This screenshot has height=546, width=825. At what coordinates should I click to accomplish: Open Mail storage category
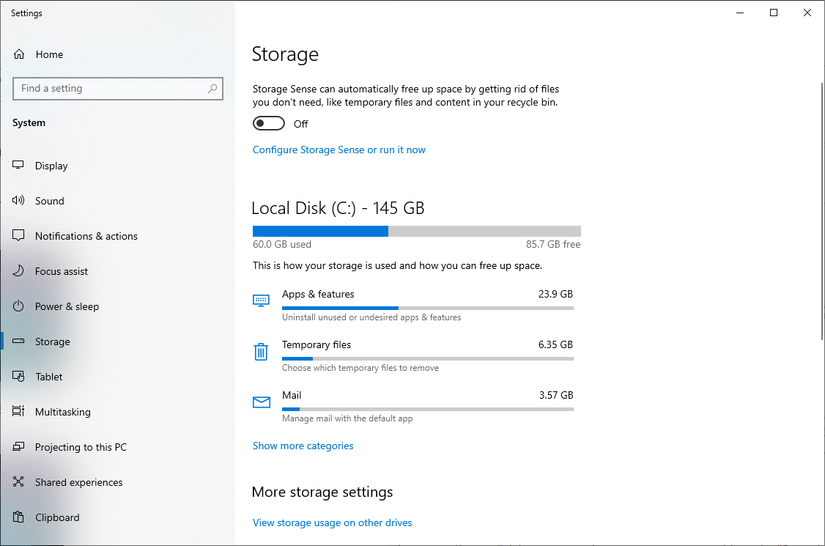pos(413,406)
